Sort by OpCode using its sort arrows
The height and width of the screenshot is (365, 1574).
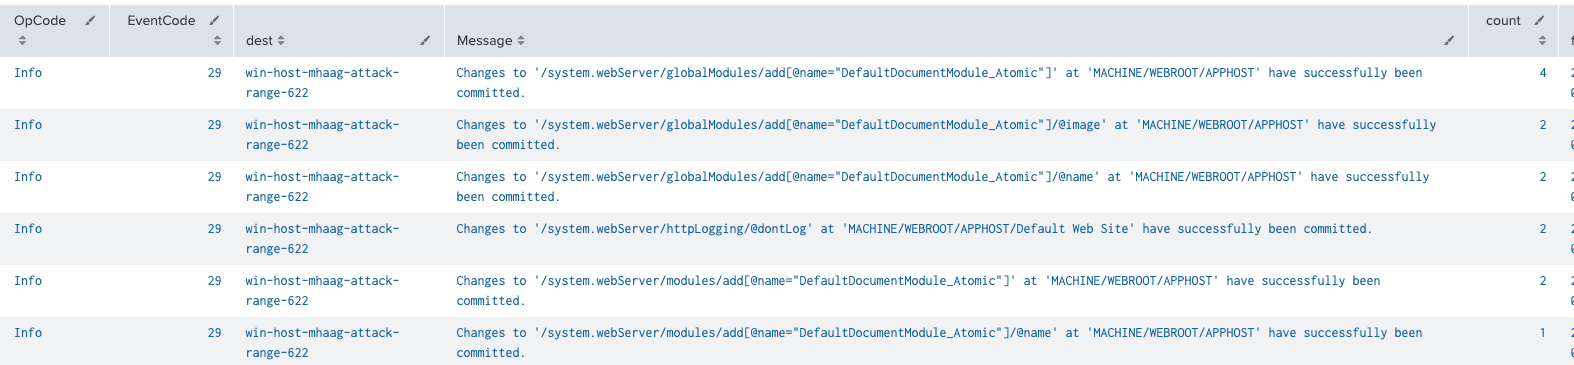pyautogui.click(x=22, y=40)
